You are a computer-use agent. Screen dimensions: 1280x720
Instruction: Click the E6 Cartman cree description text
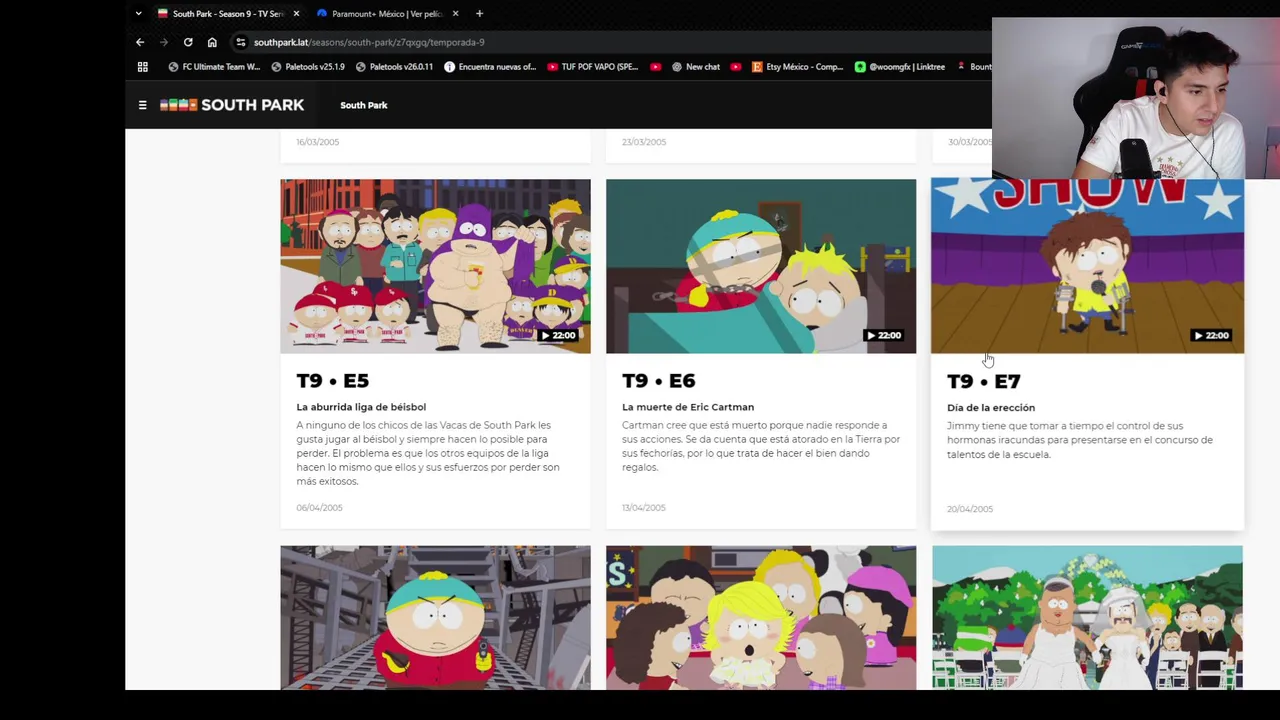tap(761, 446)
